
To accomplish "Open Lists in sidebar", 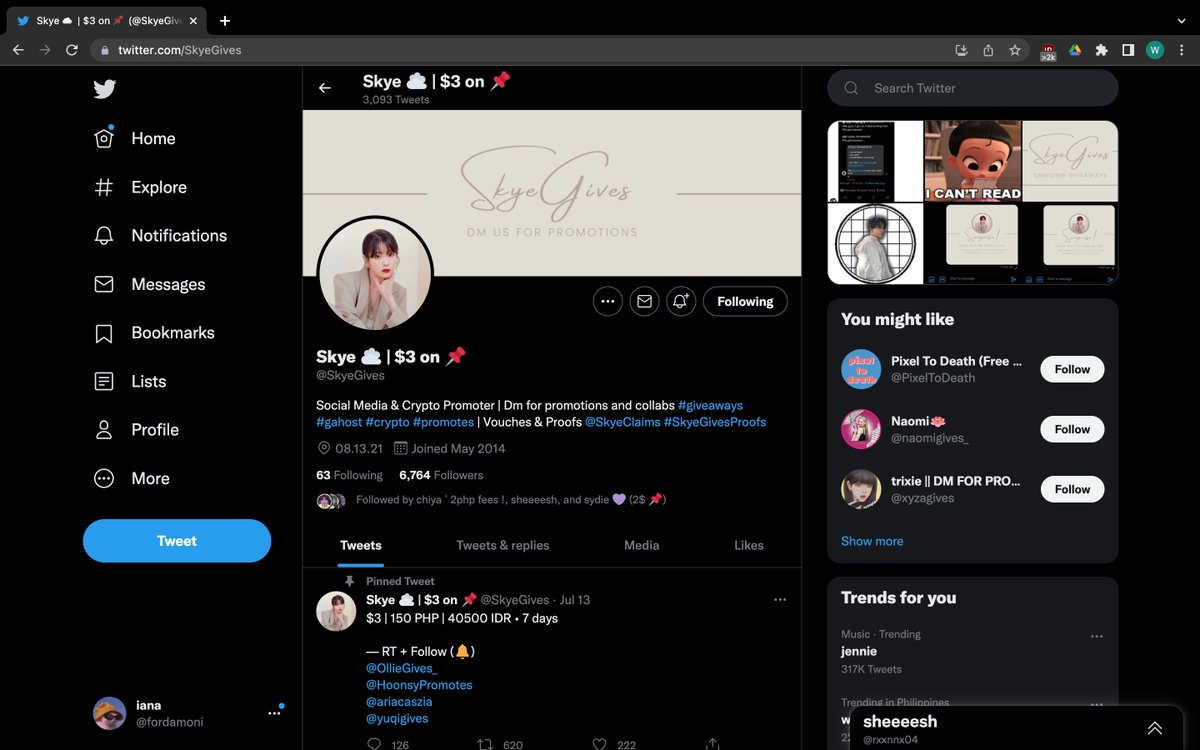I will [x=130, y=381].
